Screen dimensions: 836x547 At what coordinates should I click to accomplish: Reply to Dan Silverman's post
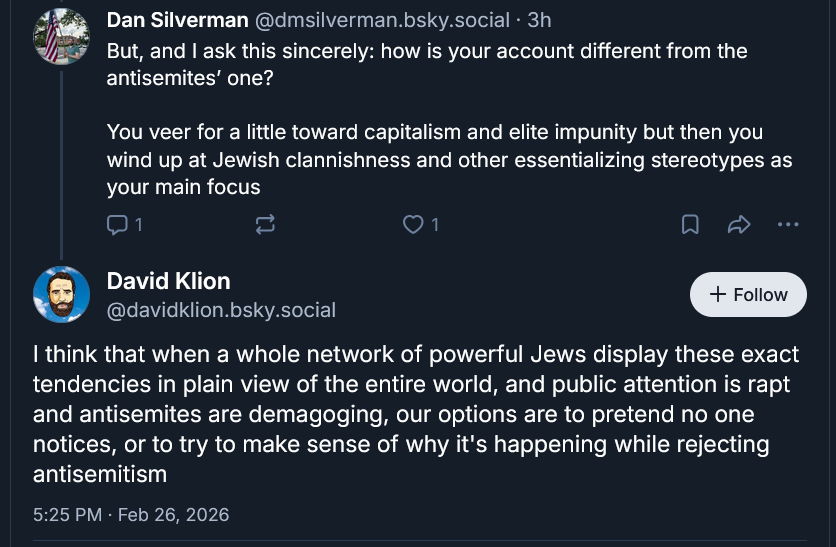tap(118, 225)
